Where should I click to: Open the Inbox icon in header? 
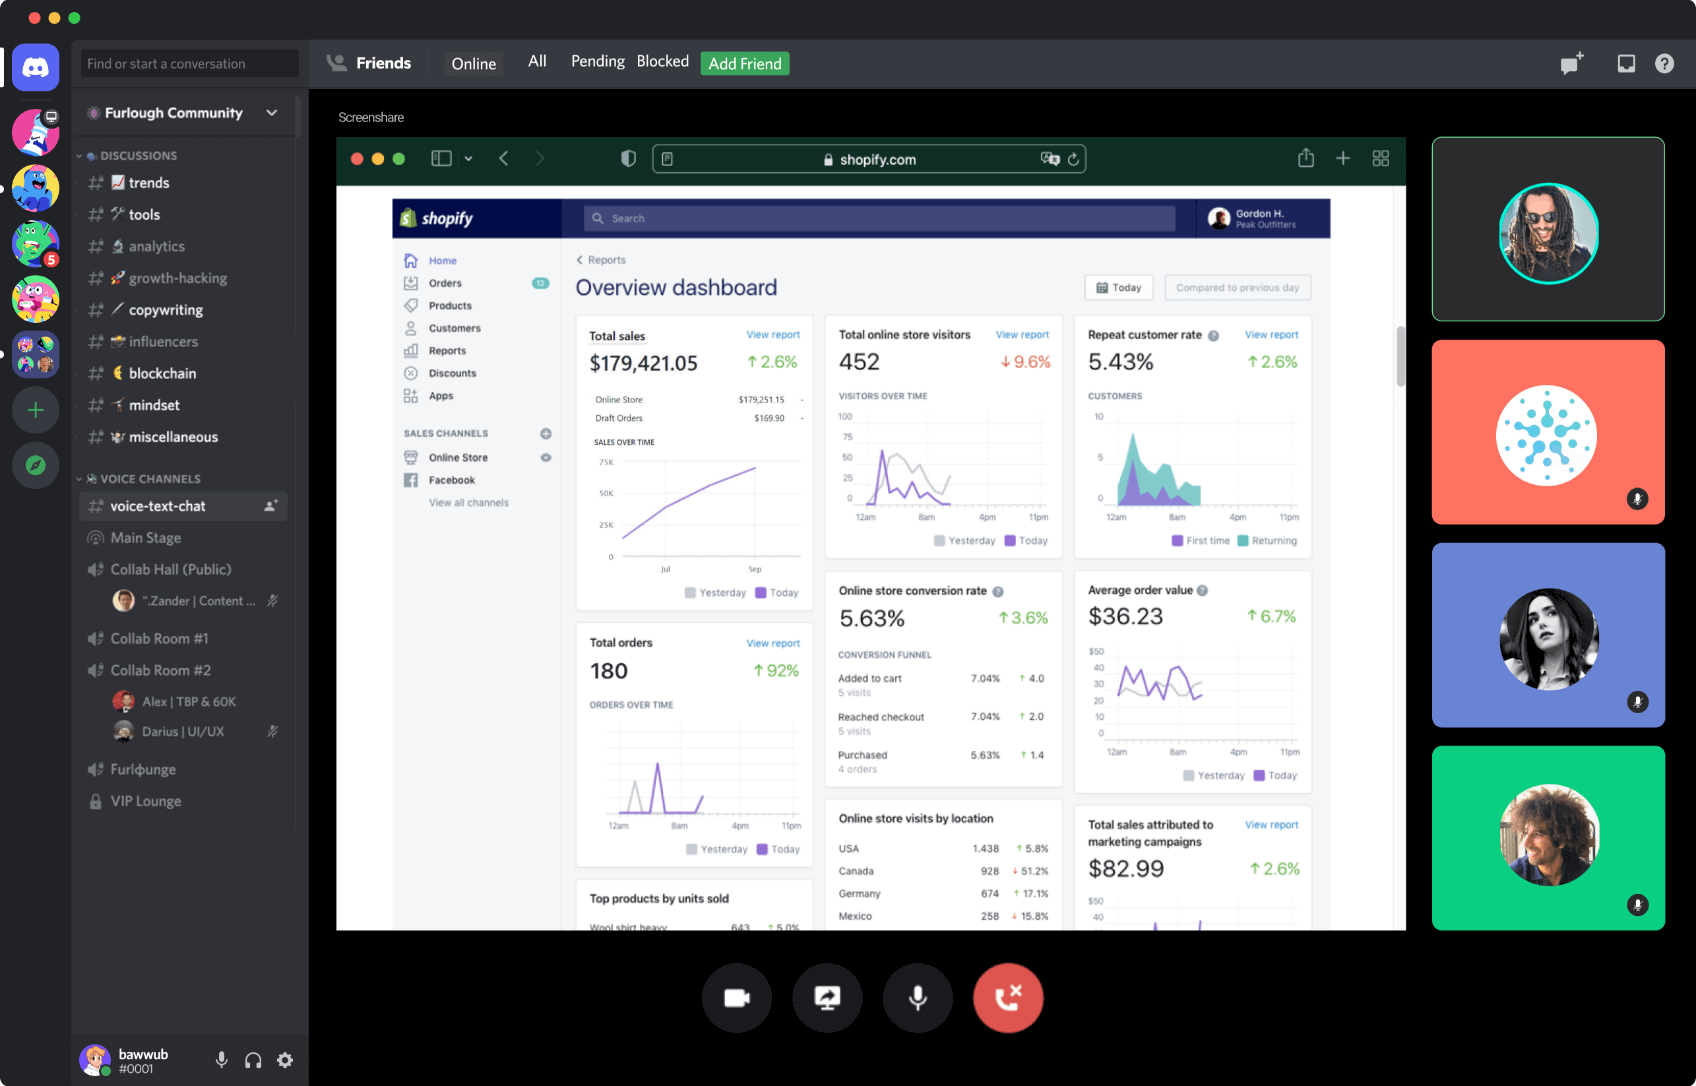point(1627,64)
